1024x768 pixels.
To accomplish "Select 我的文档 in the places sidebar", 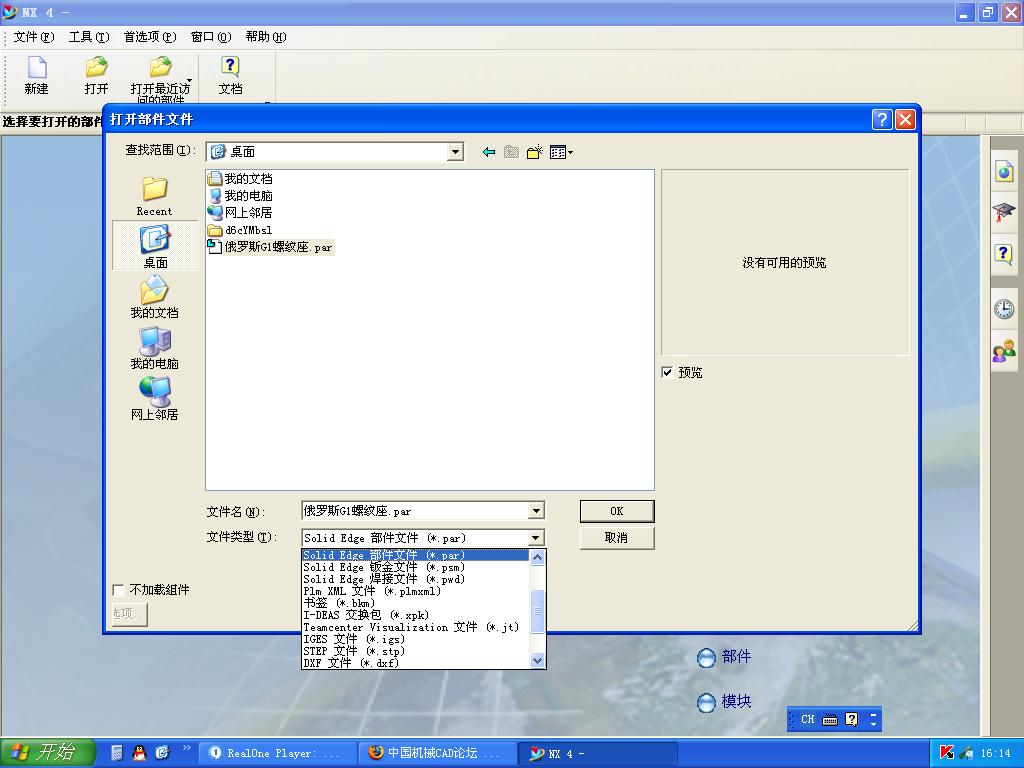I will (155, 296).
